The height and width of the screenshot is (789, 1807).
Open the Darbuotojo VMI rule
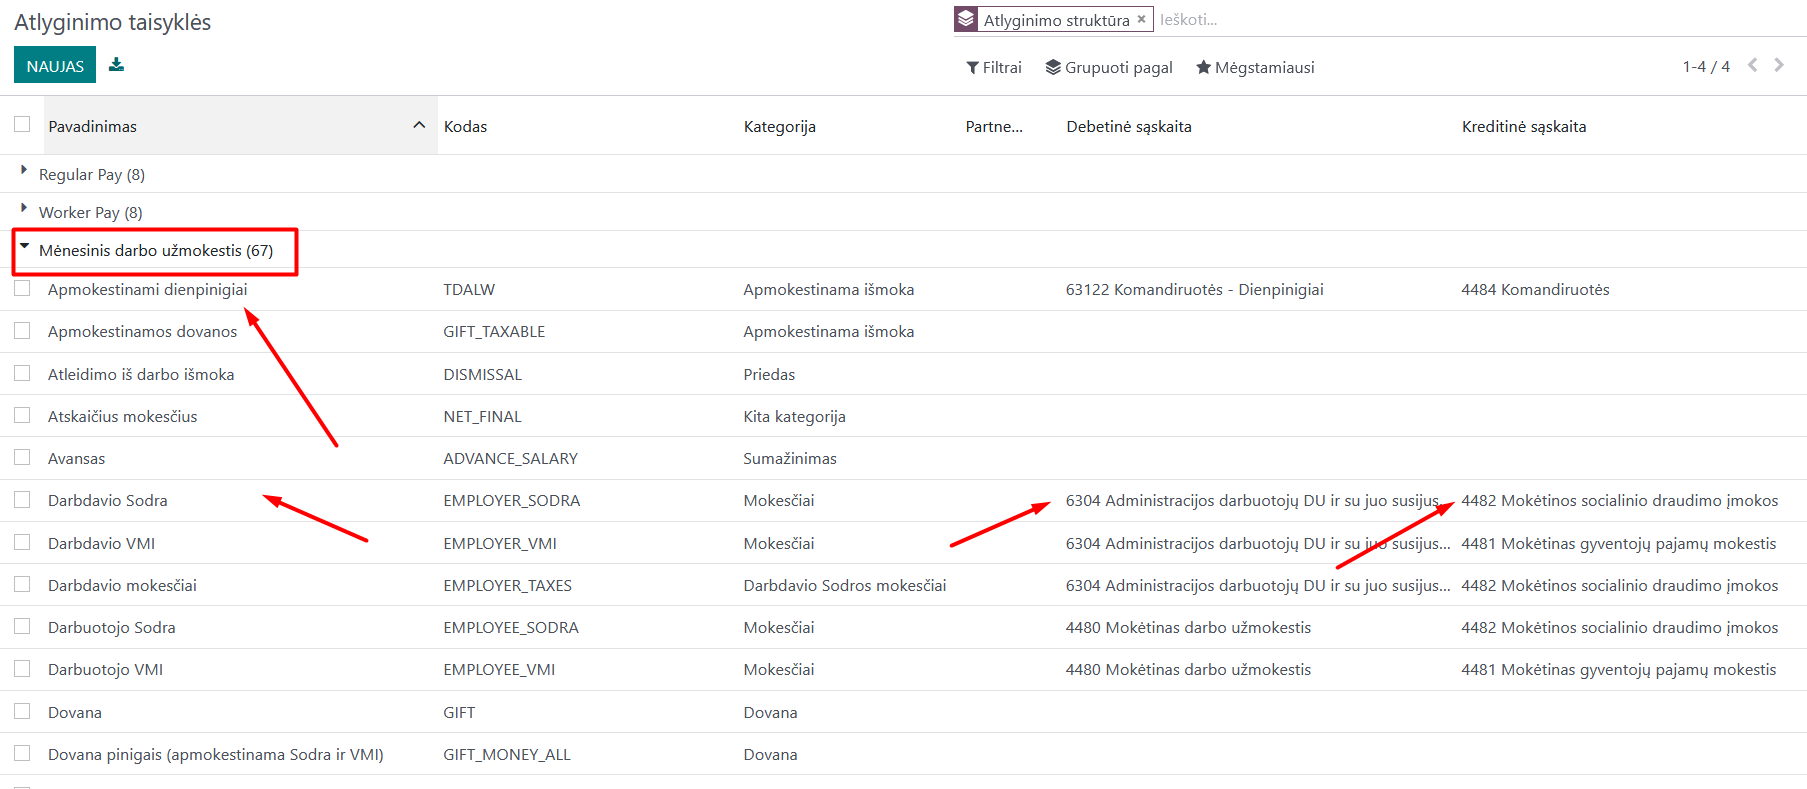(x=105, y=669)
